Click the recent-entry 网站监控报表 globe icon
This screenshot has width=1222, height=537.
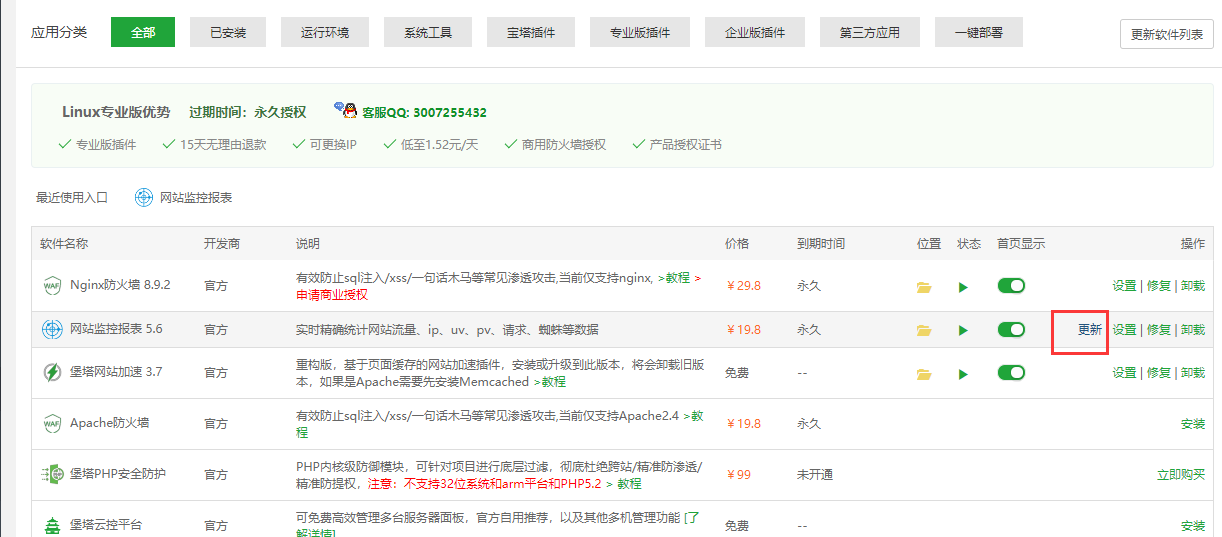pos(144,198)
